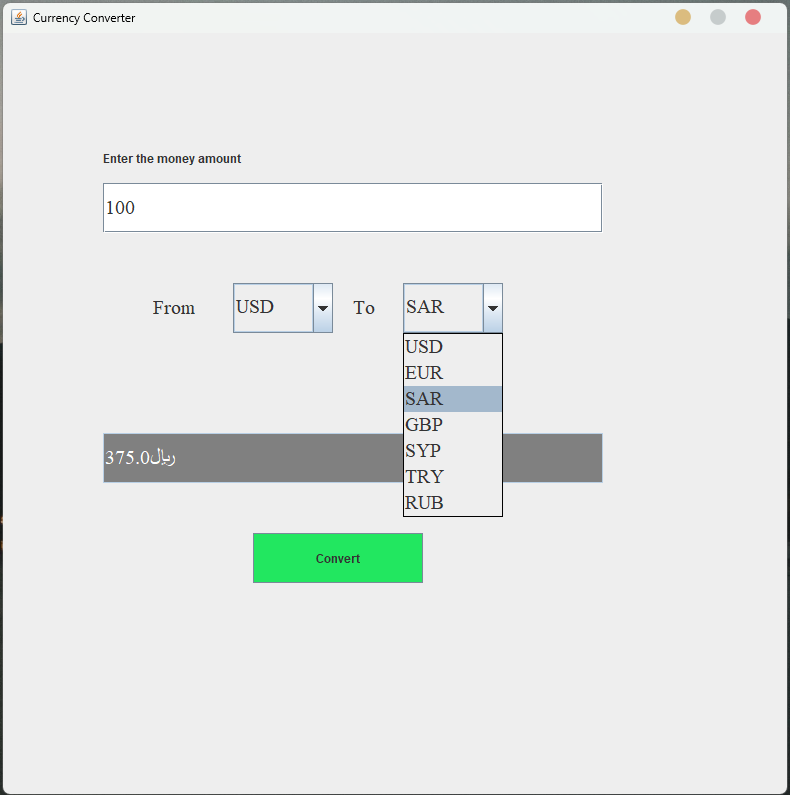Select GBP from the dropdown list
This screenshot has height=799, width=790.
point(452,425)
